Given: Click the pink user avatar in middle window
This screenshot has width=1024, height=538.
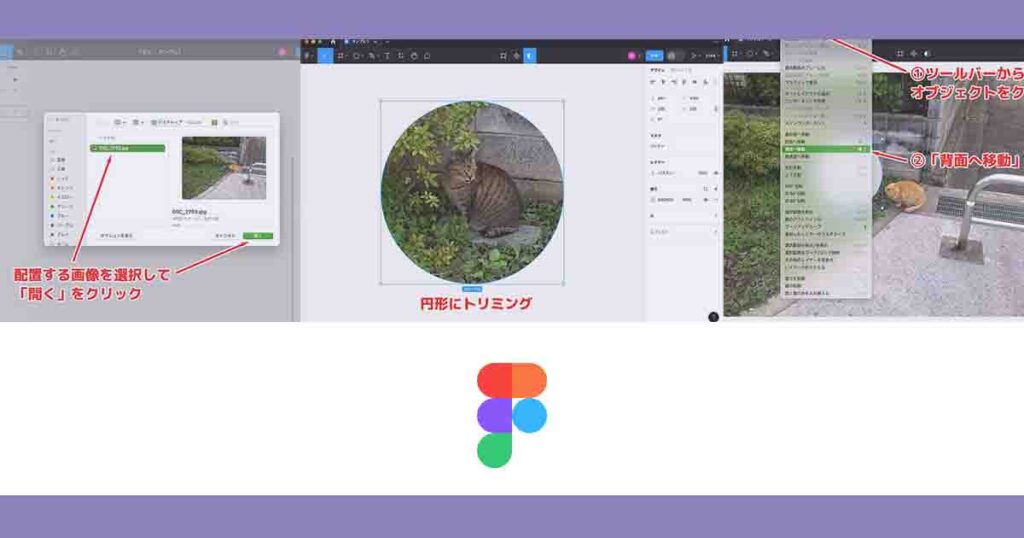Looking at the screenshot, I should (x=632, y=56).
